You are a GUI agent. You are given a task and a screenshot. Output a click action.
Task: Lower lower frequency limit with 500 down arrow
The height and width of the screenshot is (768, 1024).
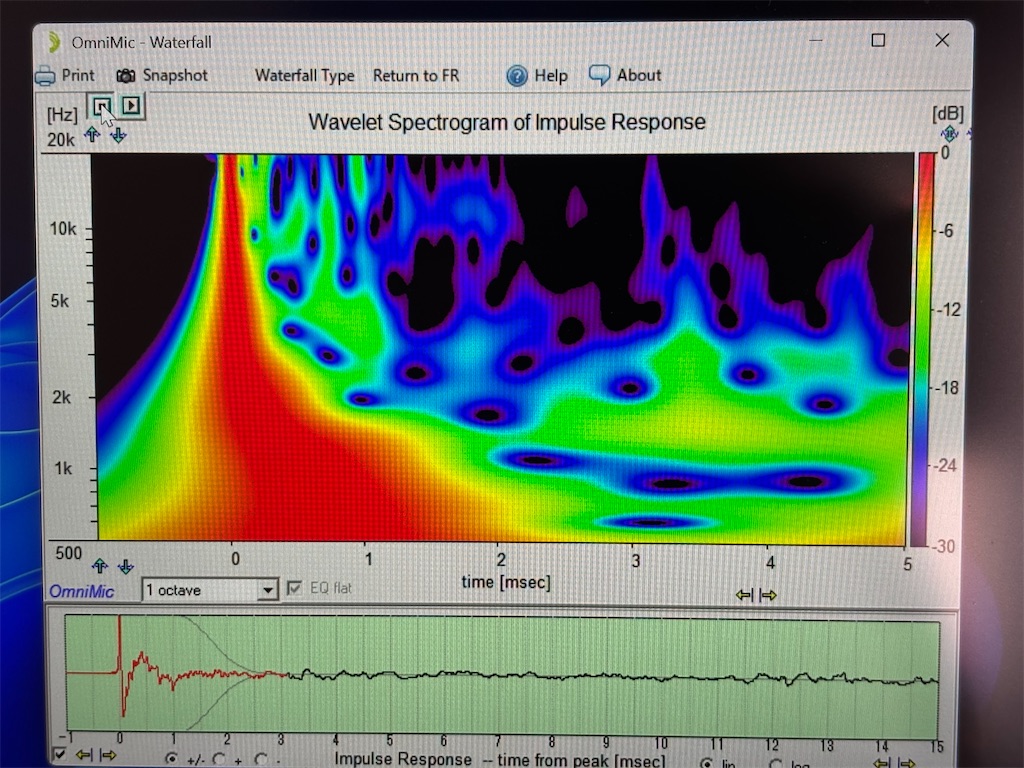tap(125, 566)
